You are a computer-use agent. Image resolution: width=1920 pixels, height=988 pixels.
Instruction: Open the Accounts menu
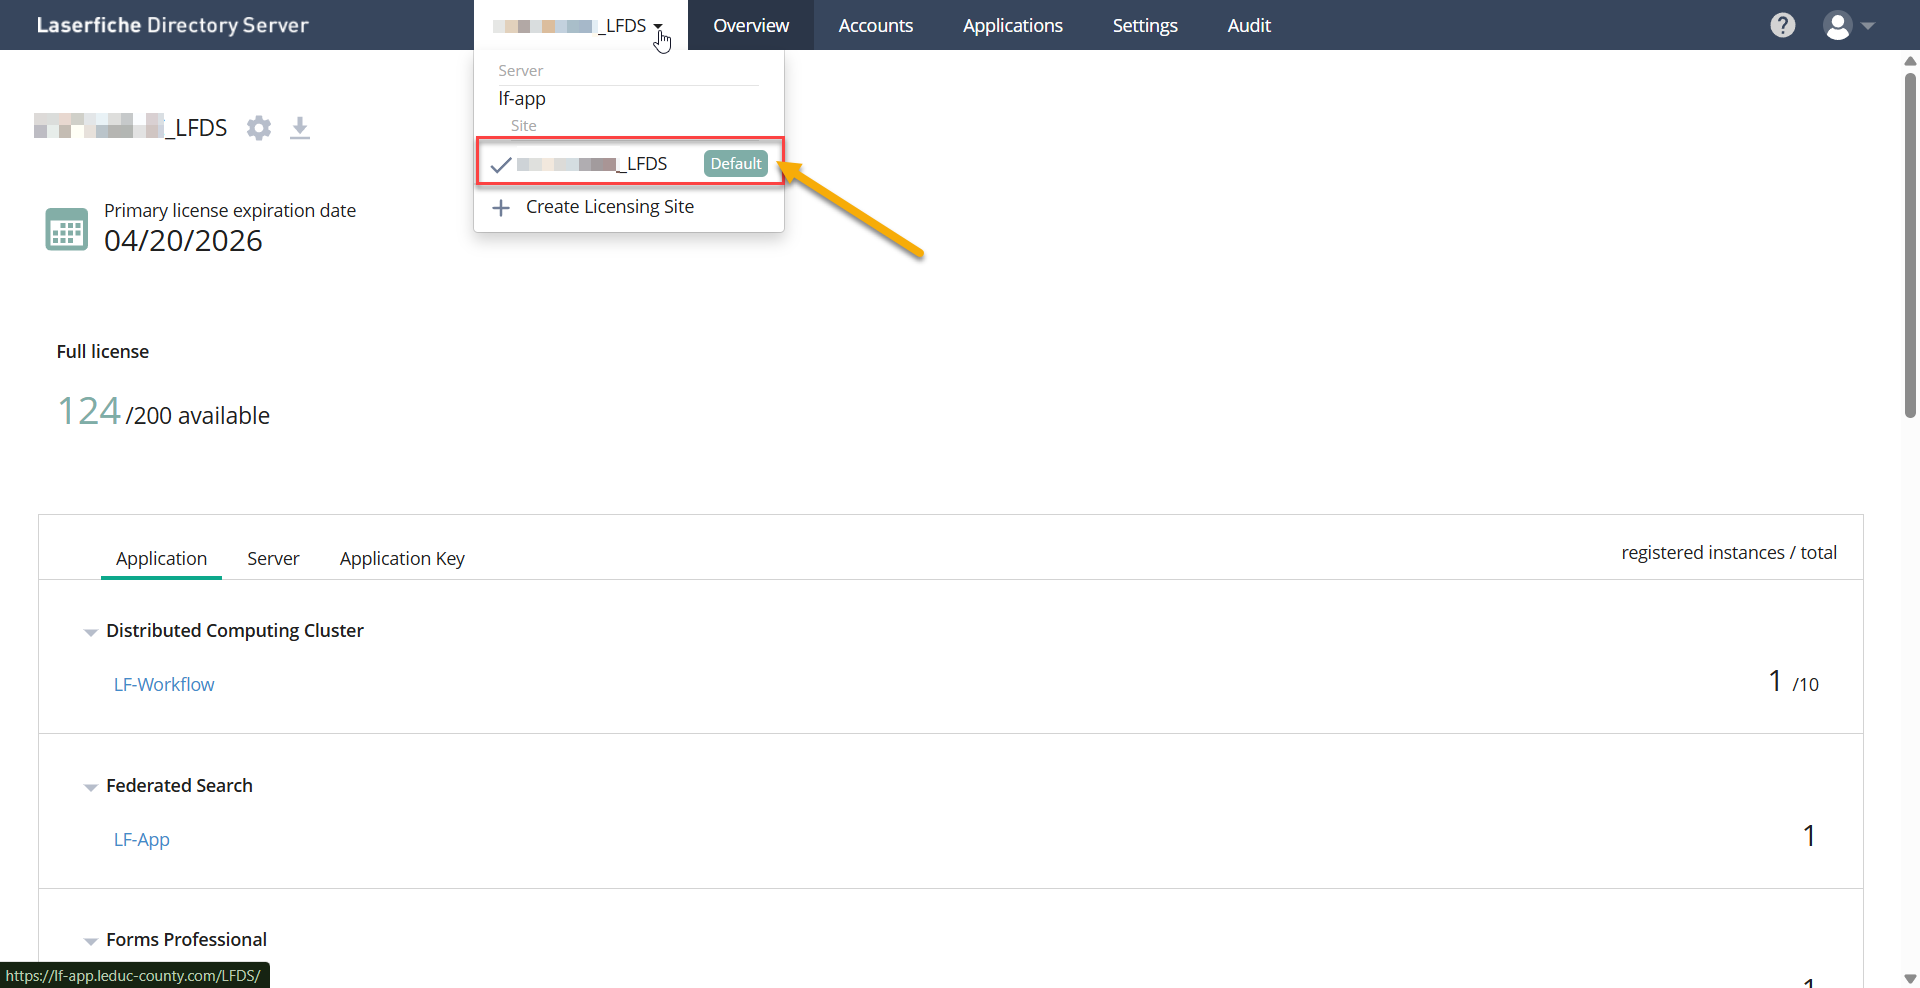[876, 25]
